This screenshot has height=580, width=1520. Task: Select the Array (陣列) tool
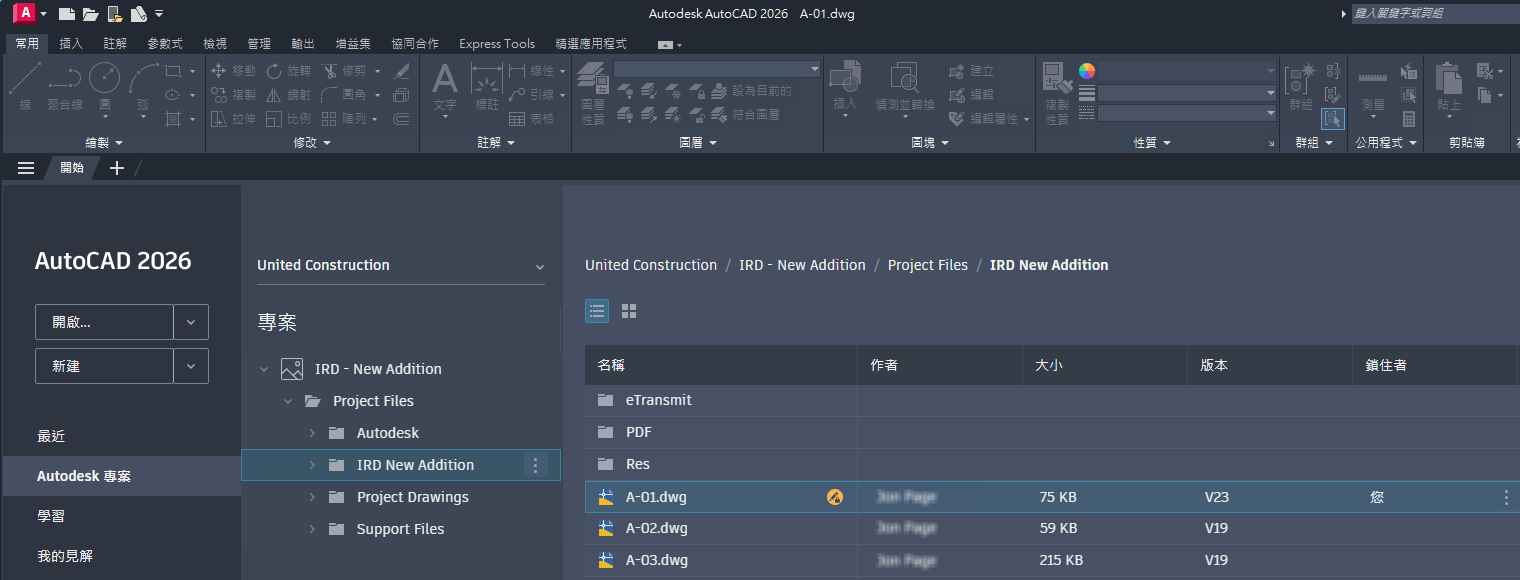coord(345,119)
